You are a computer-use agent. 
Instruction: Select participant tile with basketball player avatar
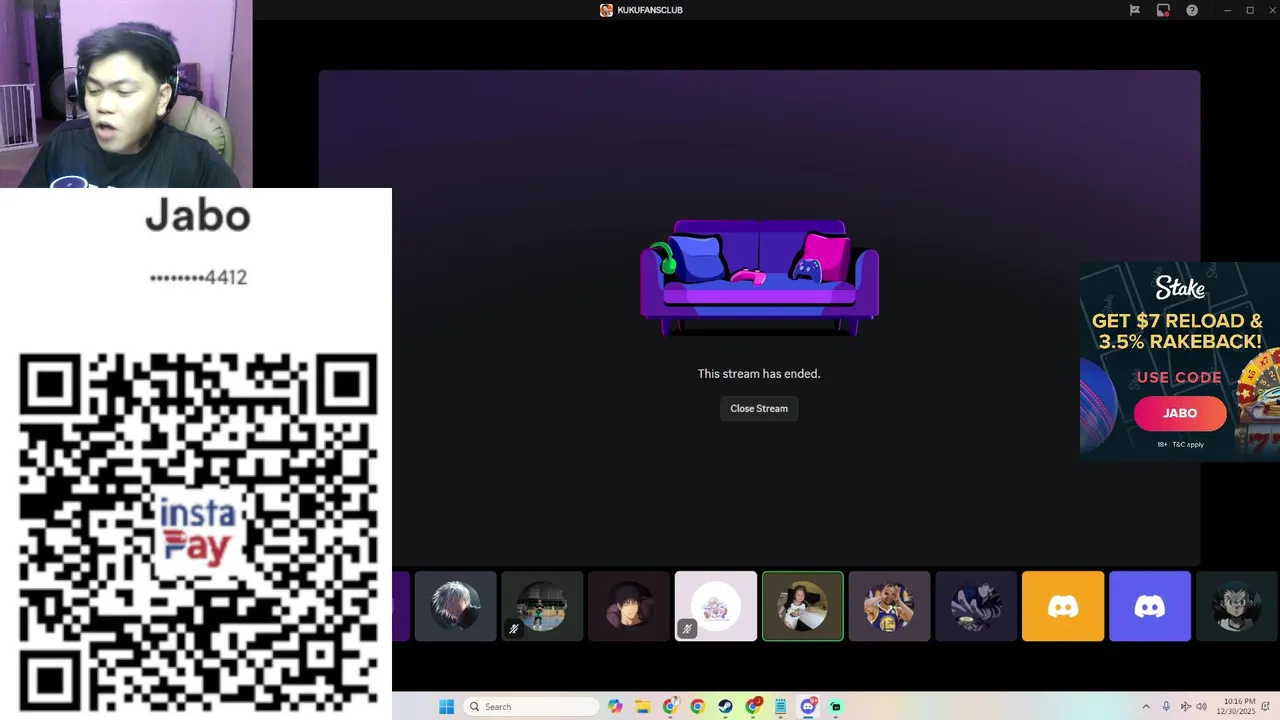889,606
